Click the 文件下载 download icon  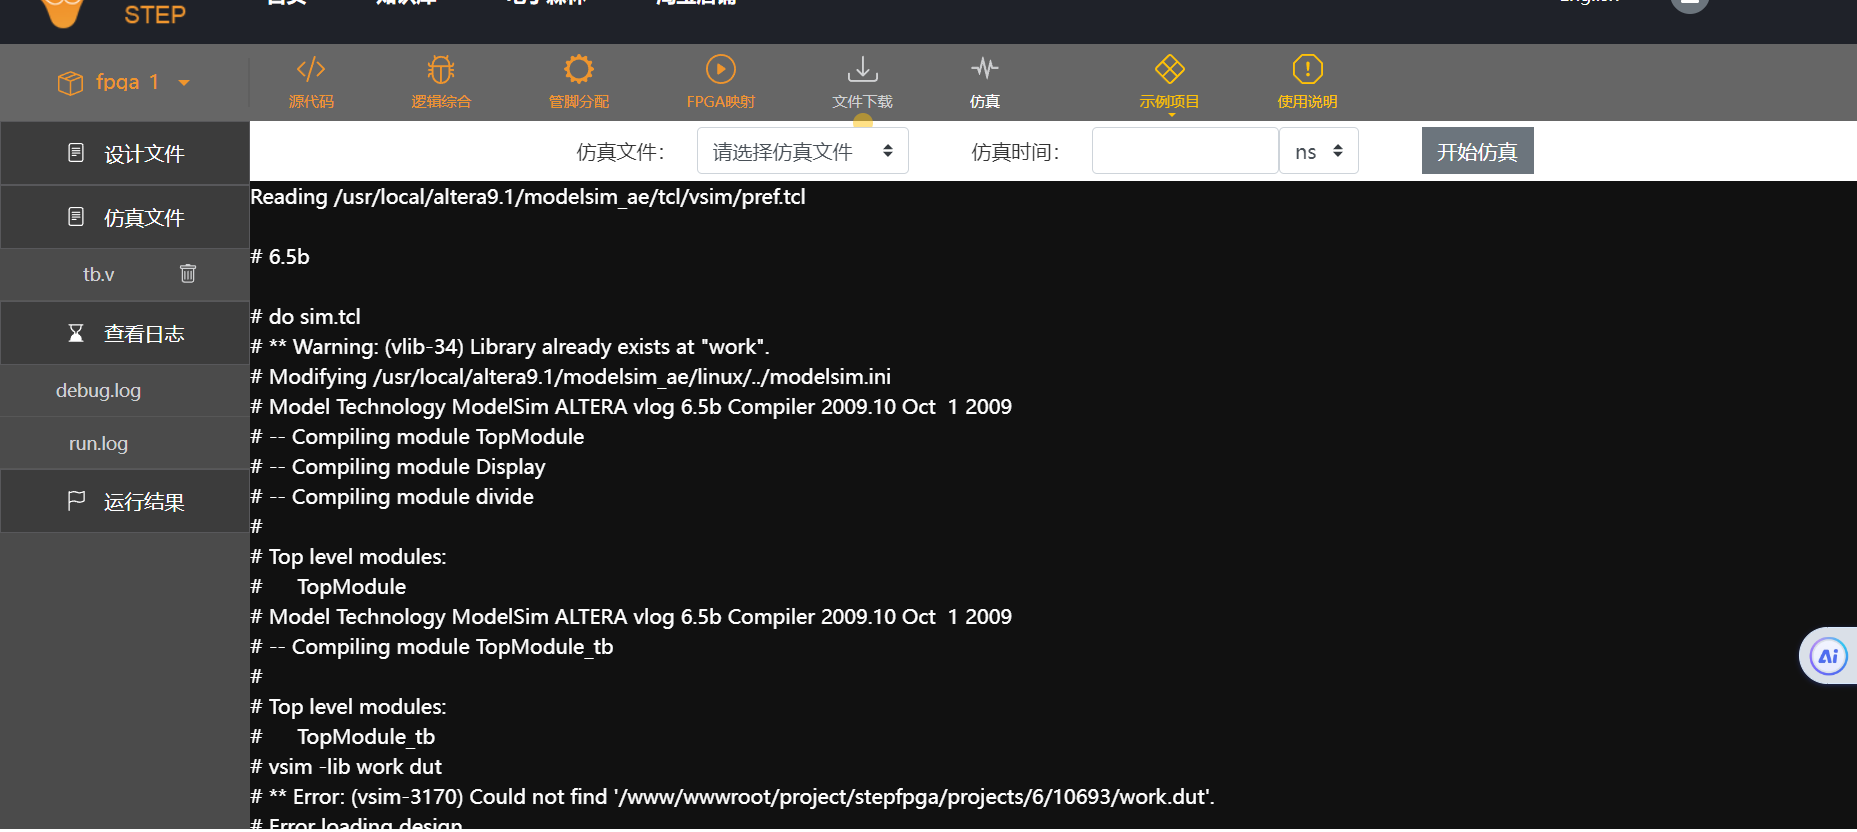[x=862, y=70]
